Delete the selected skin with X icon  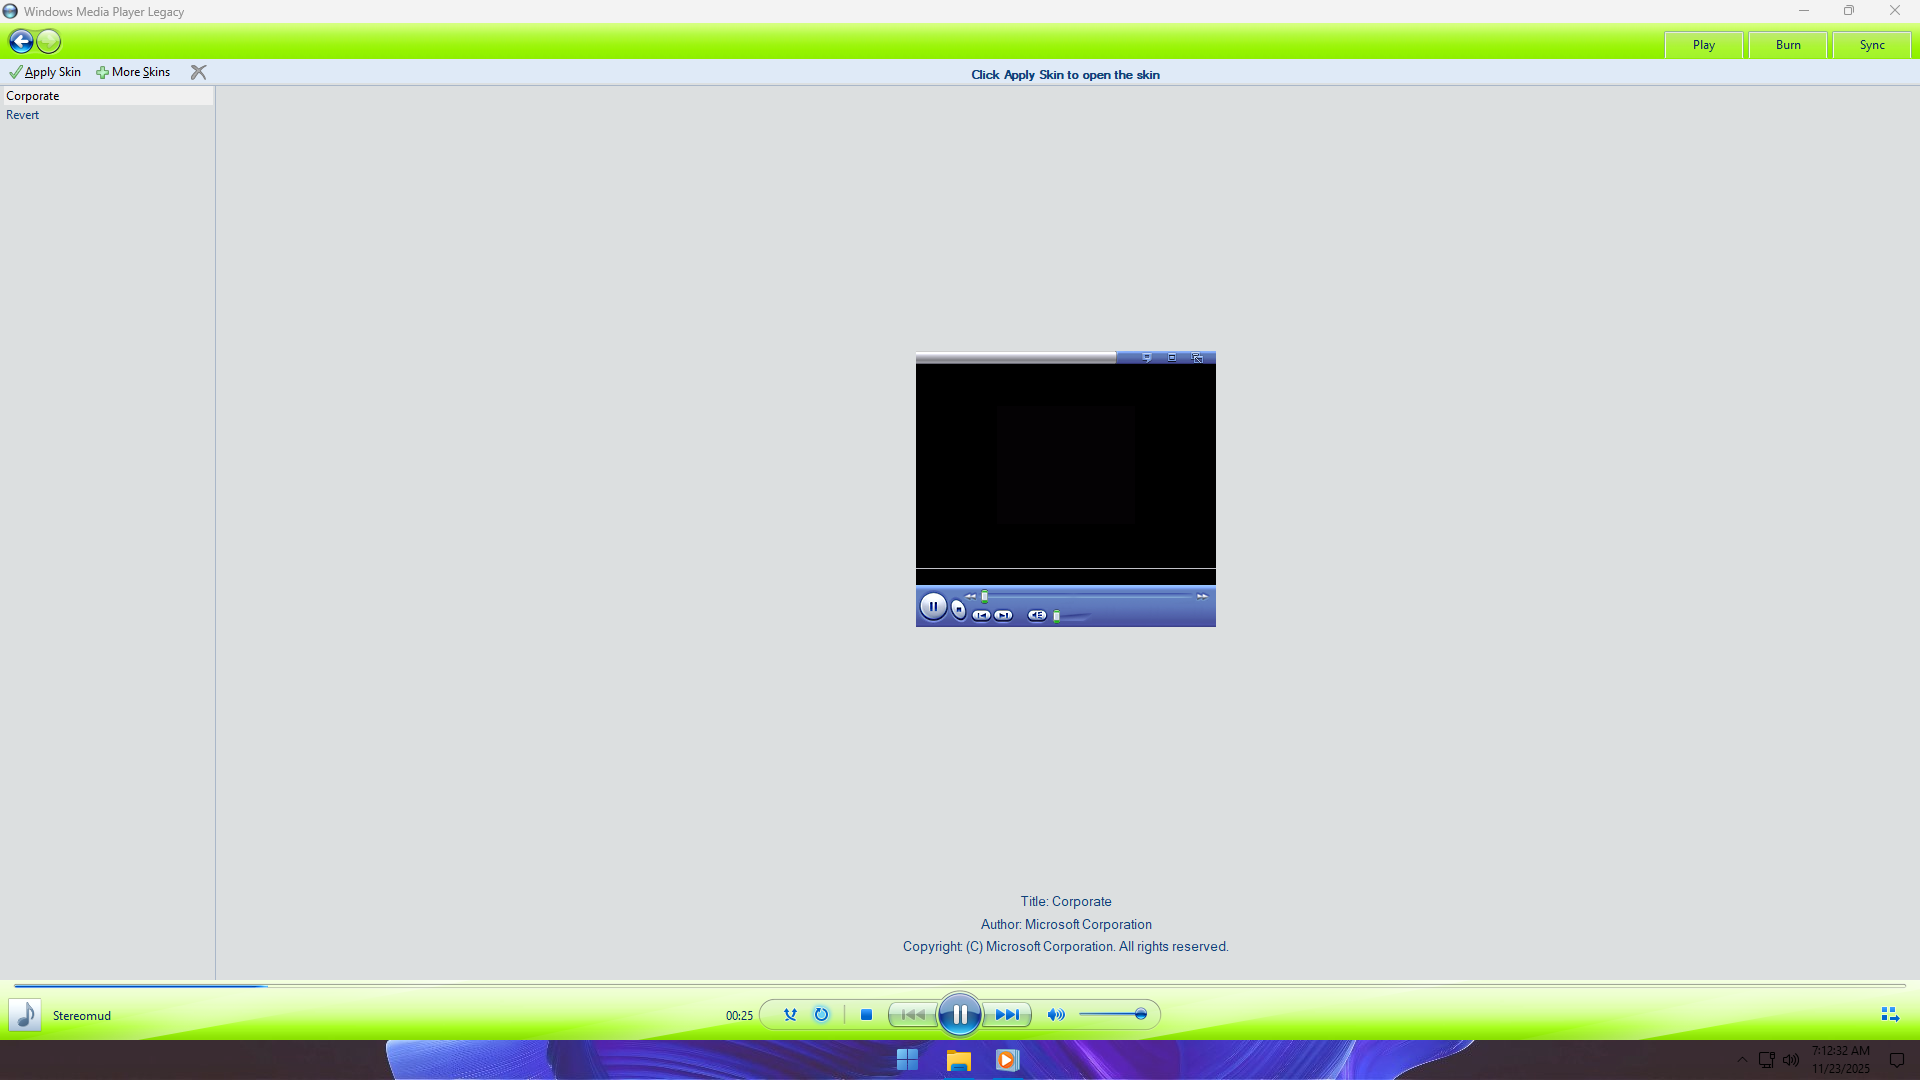pos(198,72)
